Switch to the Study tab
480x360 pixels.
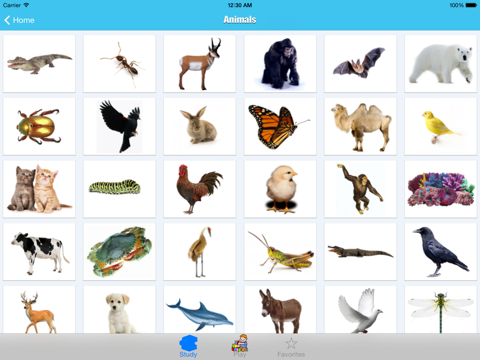point(188,347)
